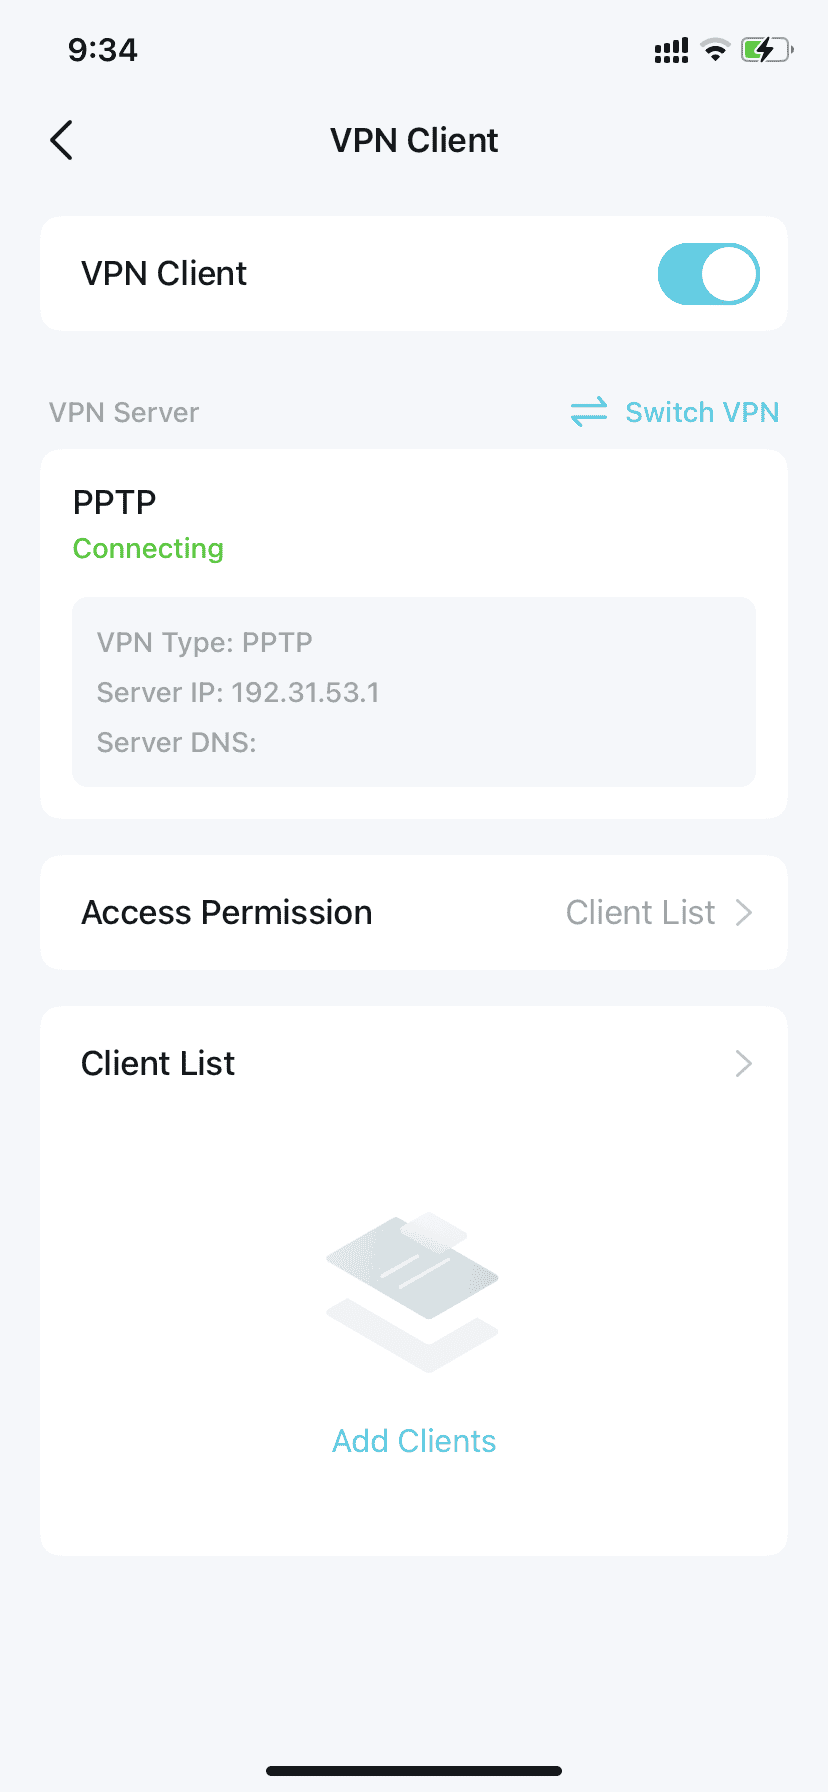Select the VPN Type: PPTP line
The image size is (828, 1792).
click(x=205, y=642)
